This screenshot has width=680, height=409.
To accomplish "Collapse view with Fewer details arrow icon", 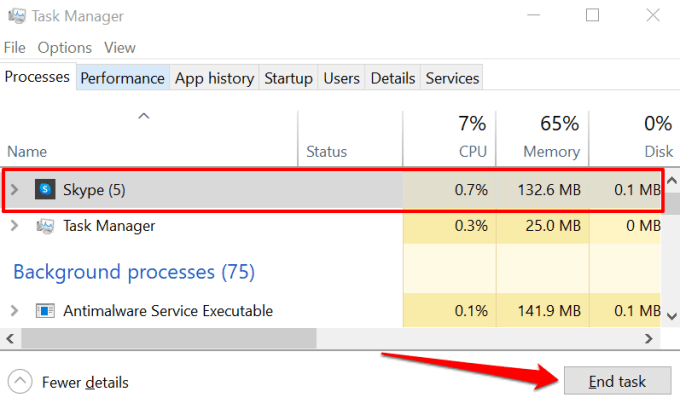I will 21,382.
